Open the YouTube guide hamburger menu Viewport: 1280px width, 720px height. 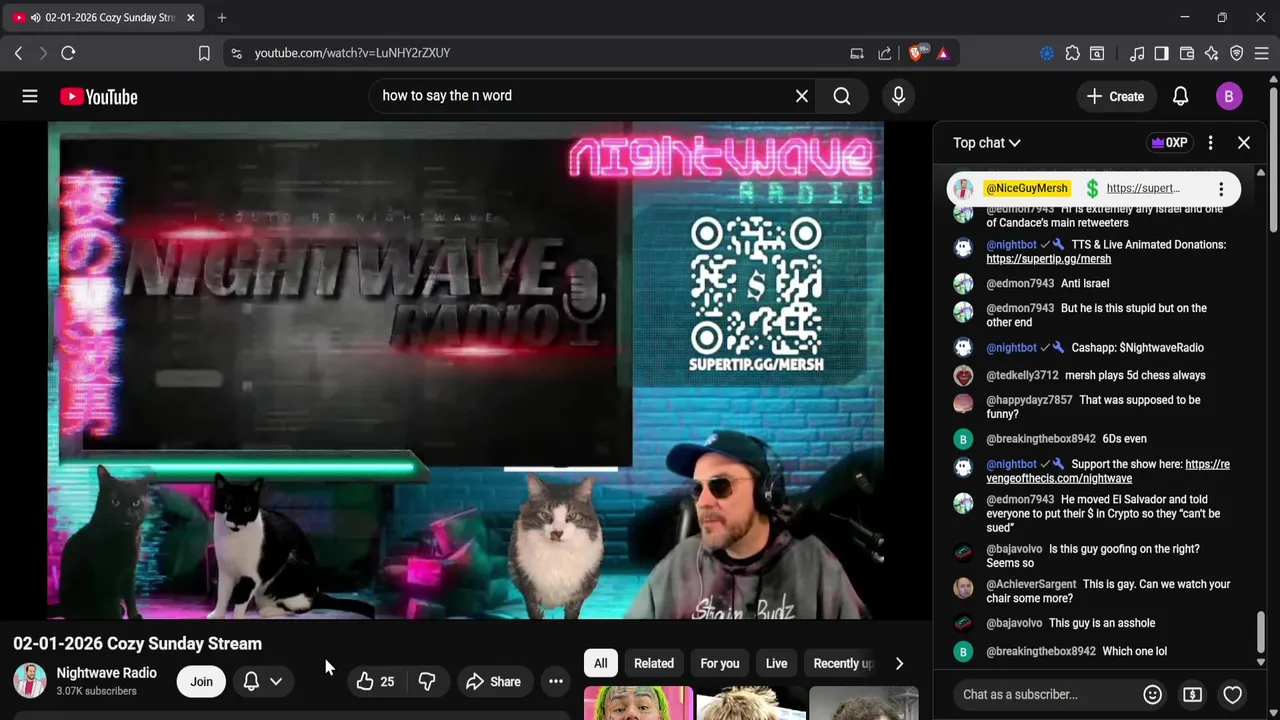click(x=30, y=96)
